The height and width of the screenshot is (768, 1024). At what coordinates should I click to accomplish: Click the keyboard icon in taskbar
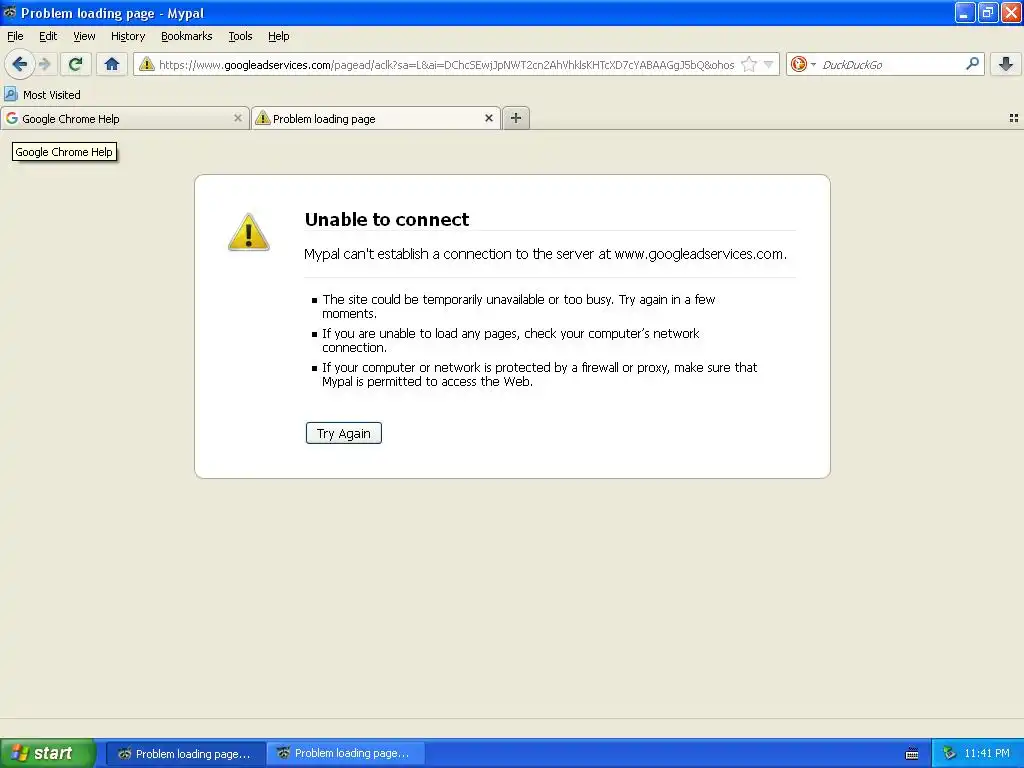tap(912, 754)
